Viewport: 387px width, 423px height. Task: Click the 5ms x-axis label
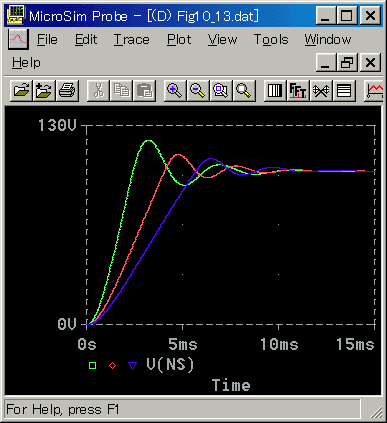tap(183, 344)
